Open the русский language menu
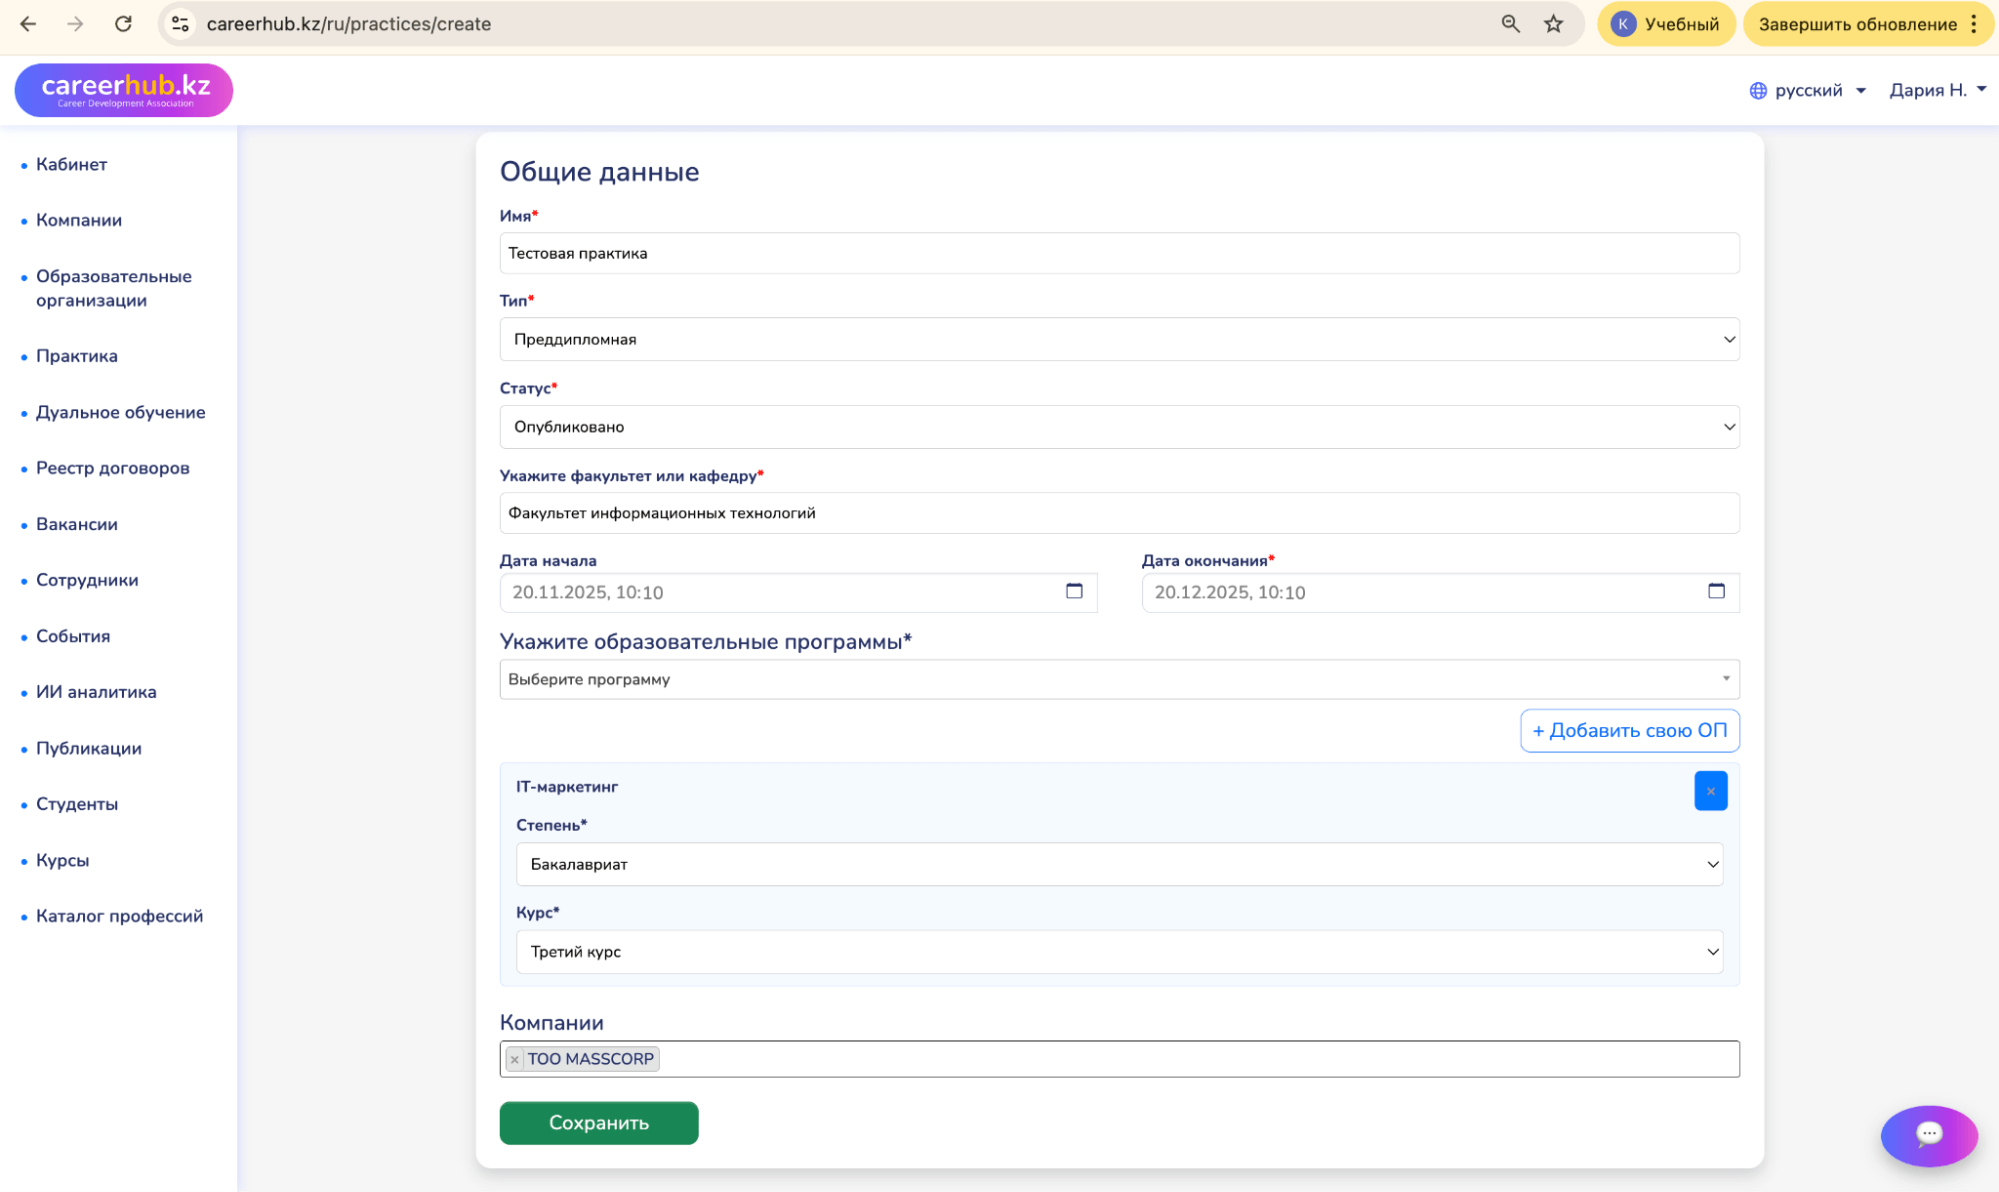Viewport: 1999px width, 1192px height. (x=1808, y=90)
